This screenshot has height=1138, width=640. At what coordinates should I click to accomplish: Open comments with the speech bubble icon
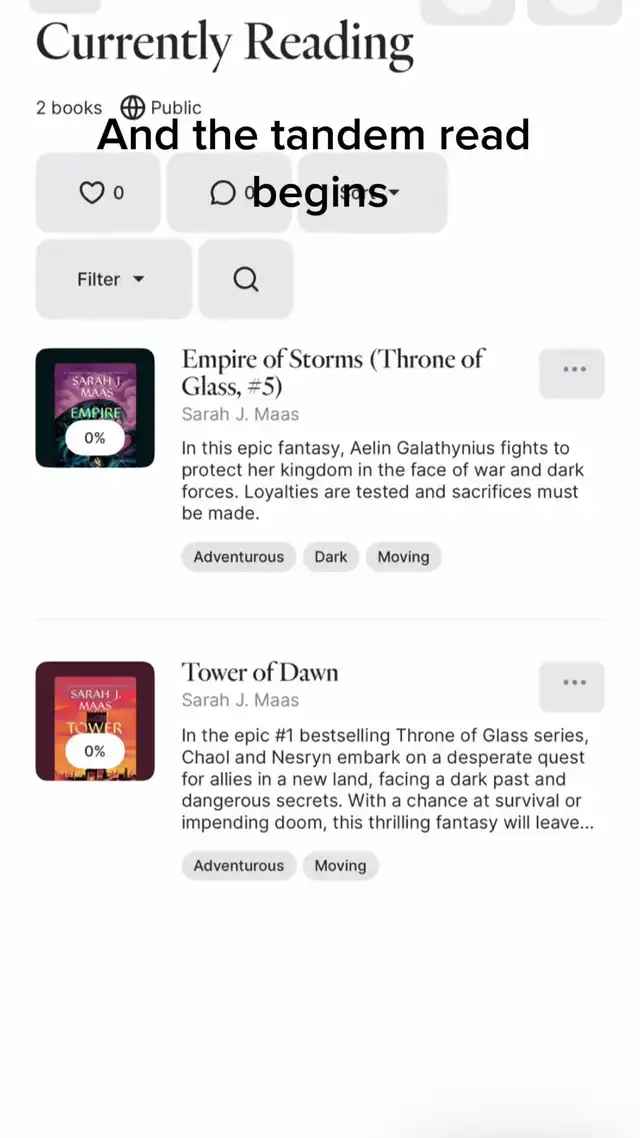tap(229, 192)
